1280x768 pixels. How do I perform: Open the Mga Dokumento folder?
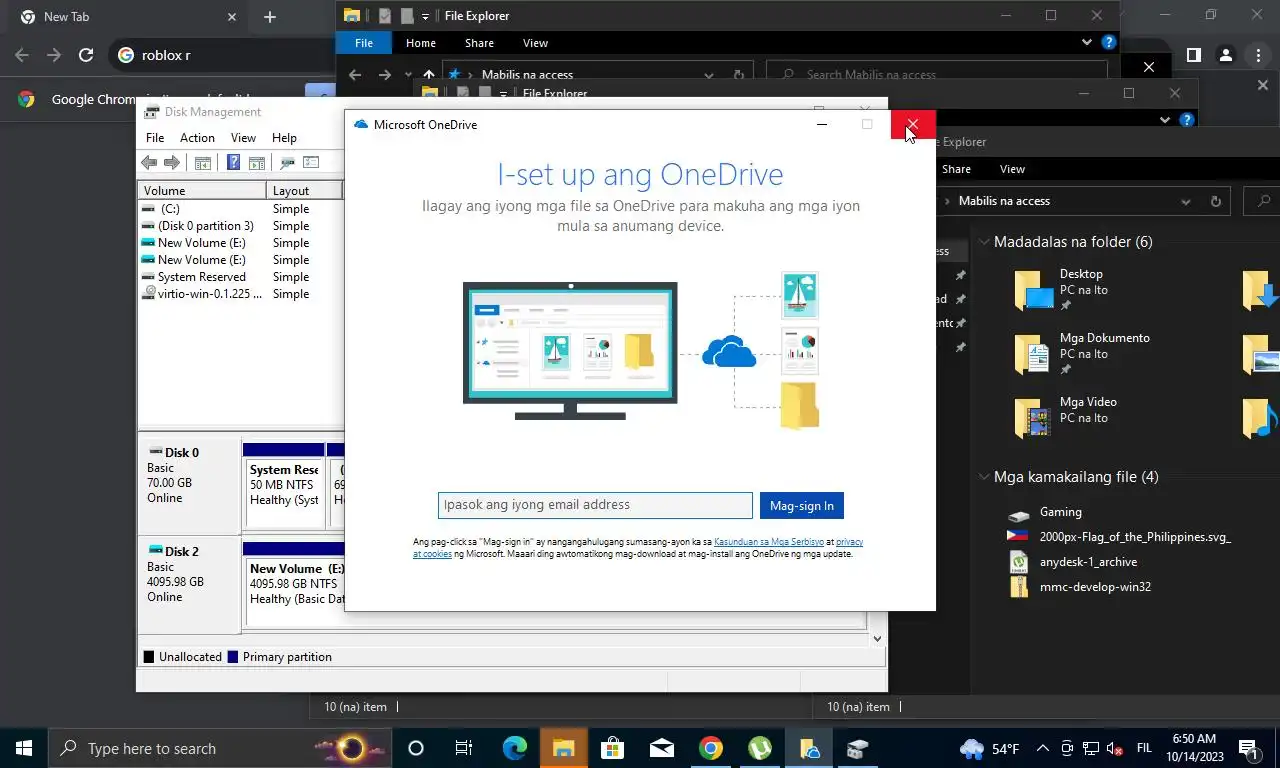[x=1080, y=354]
